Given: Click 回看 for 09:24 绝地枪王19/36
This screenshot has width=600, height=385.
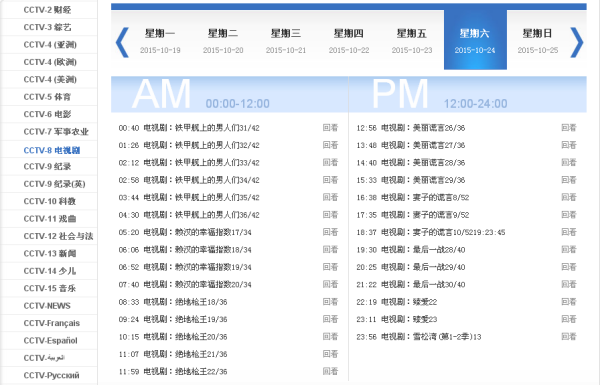Looking at the screenshot, I should tap(330, 319).
